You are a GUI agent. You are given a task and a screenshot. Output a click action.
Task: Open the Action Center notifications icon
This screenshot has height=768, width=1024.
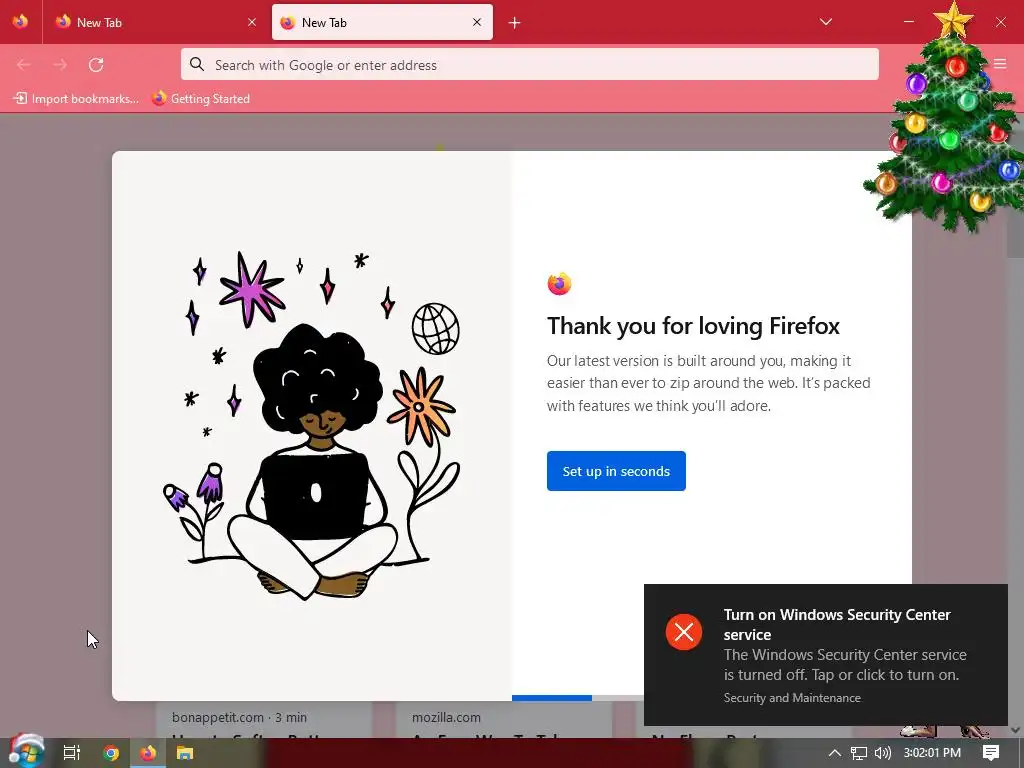[x=991, y=753]
